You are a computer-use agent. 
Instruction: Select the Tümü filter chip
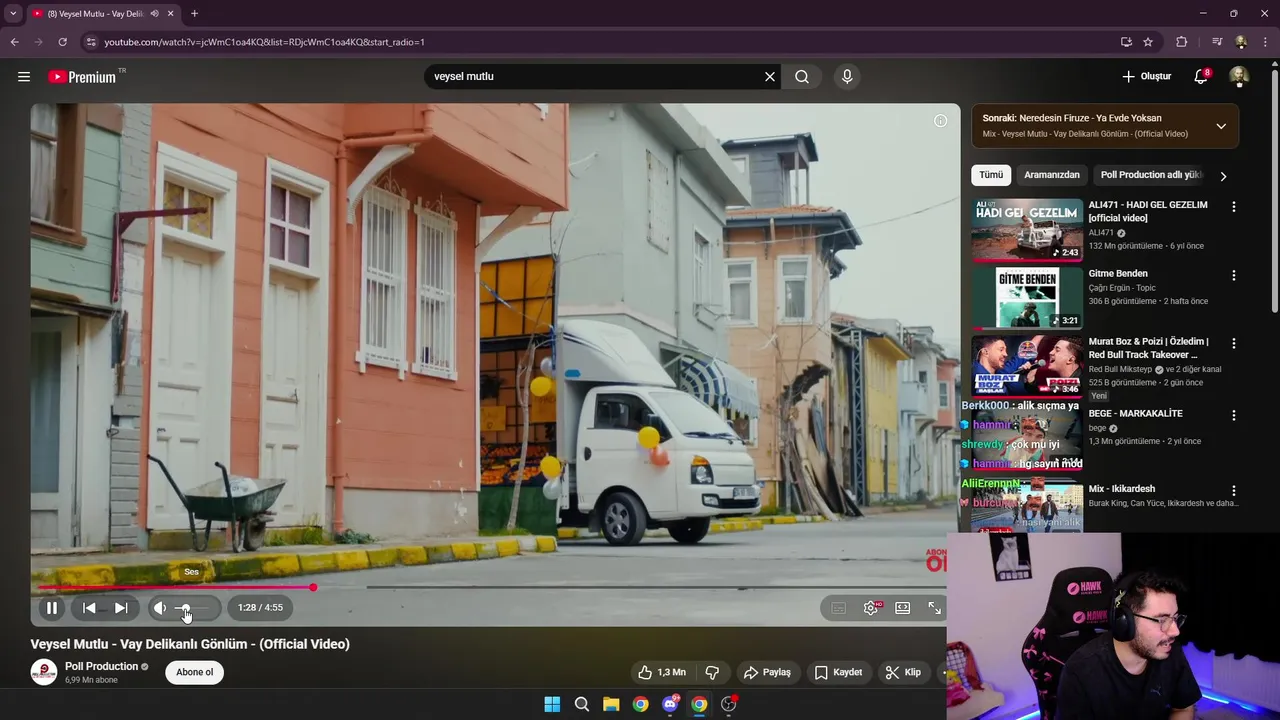(x=991, y=175)
